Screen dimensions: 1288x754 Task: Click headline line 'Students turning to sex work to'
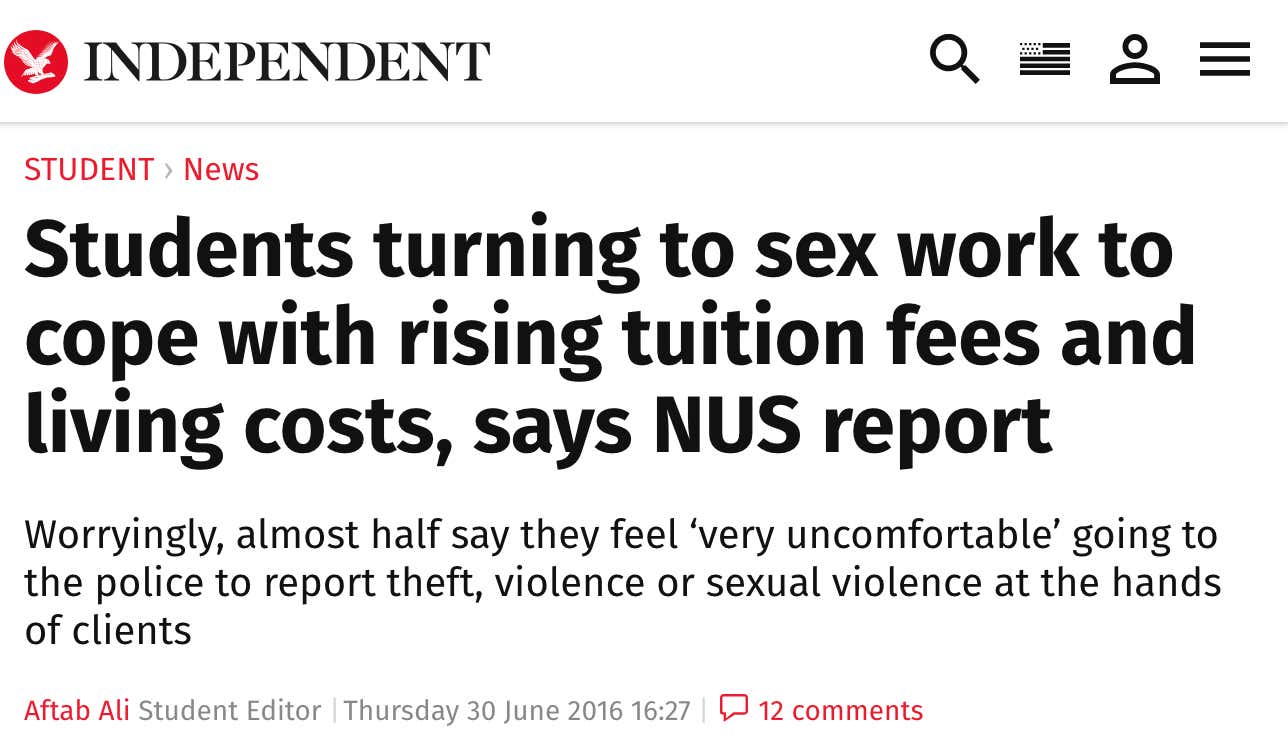599,249
